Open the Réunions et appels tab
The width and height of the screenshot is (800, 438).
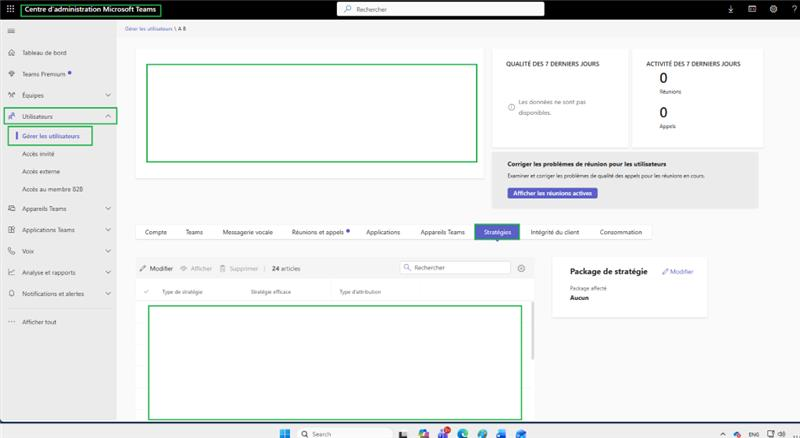(x=318, y=232)
